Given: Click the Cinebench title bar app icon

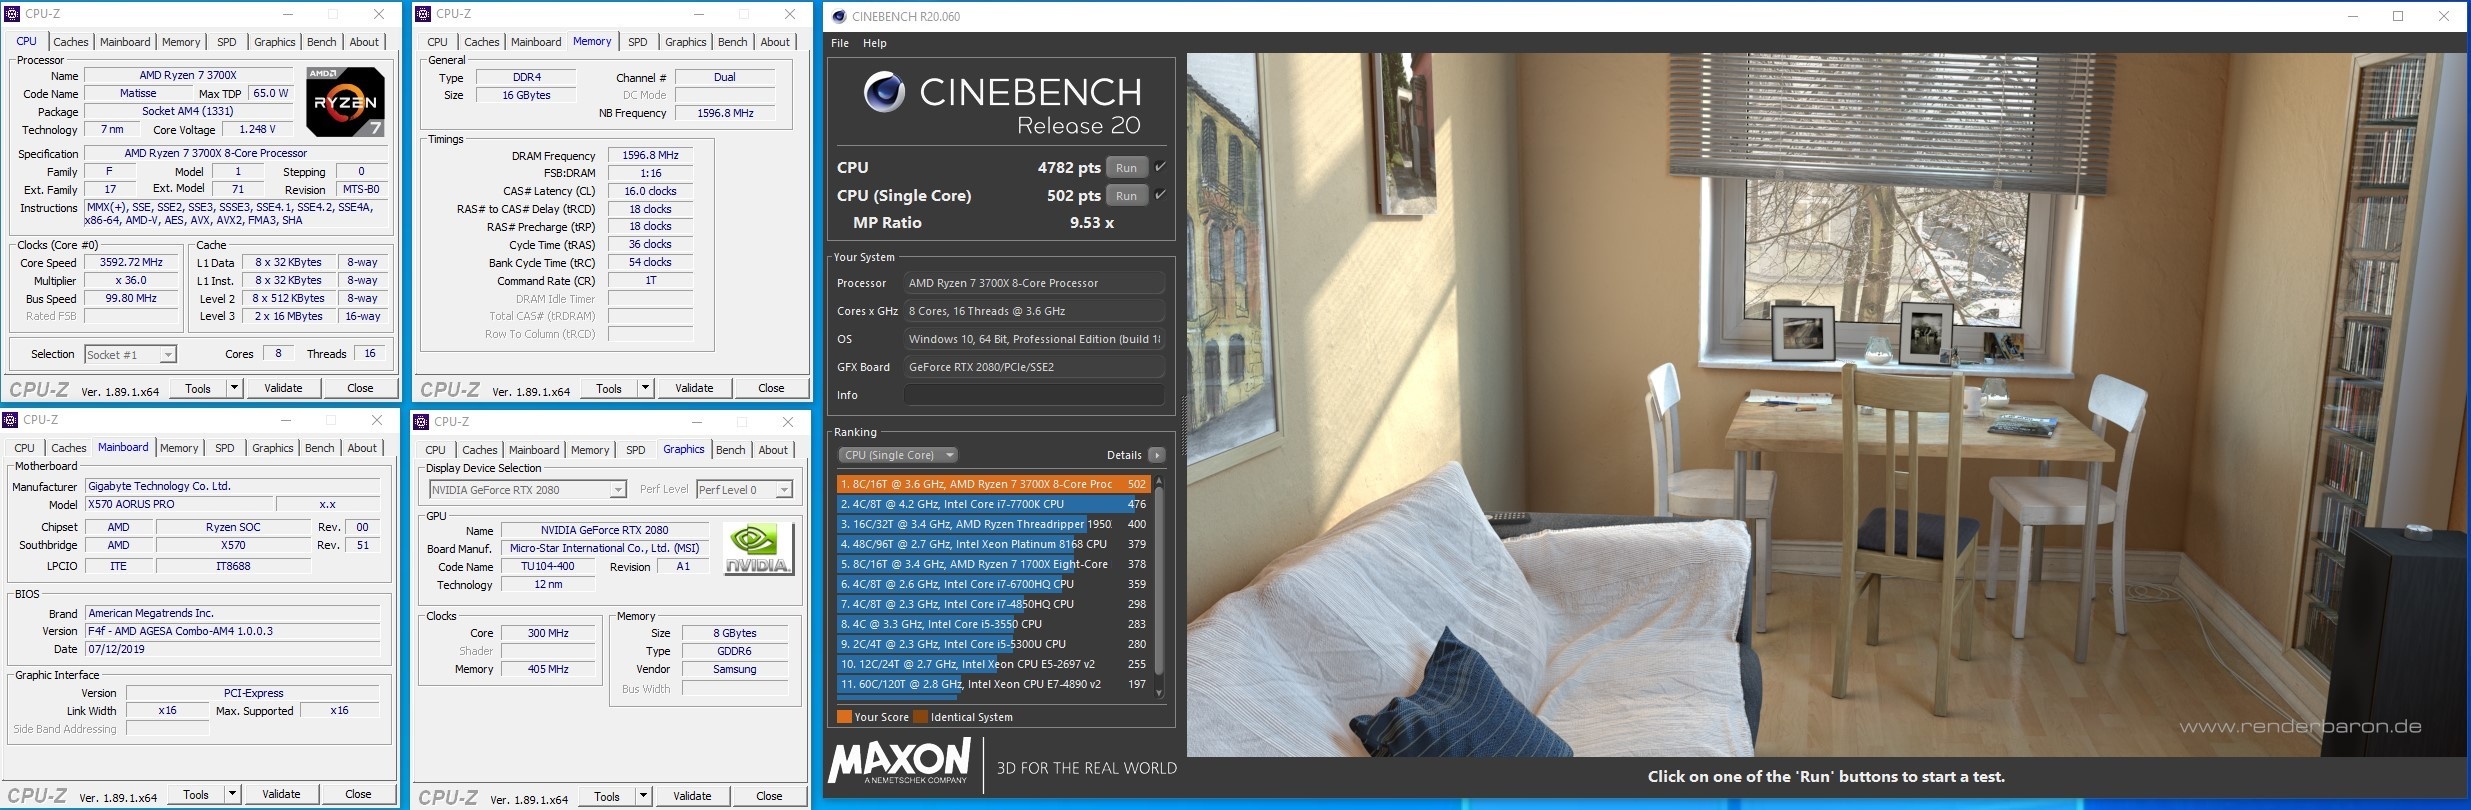Looking at the screenshot, I should tap(838, 16).
